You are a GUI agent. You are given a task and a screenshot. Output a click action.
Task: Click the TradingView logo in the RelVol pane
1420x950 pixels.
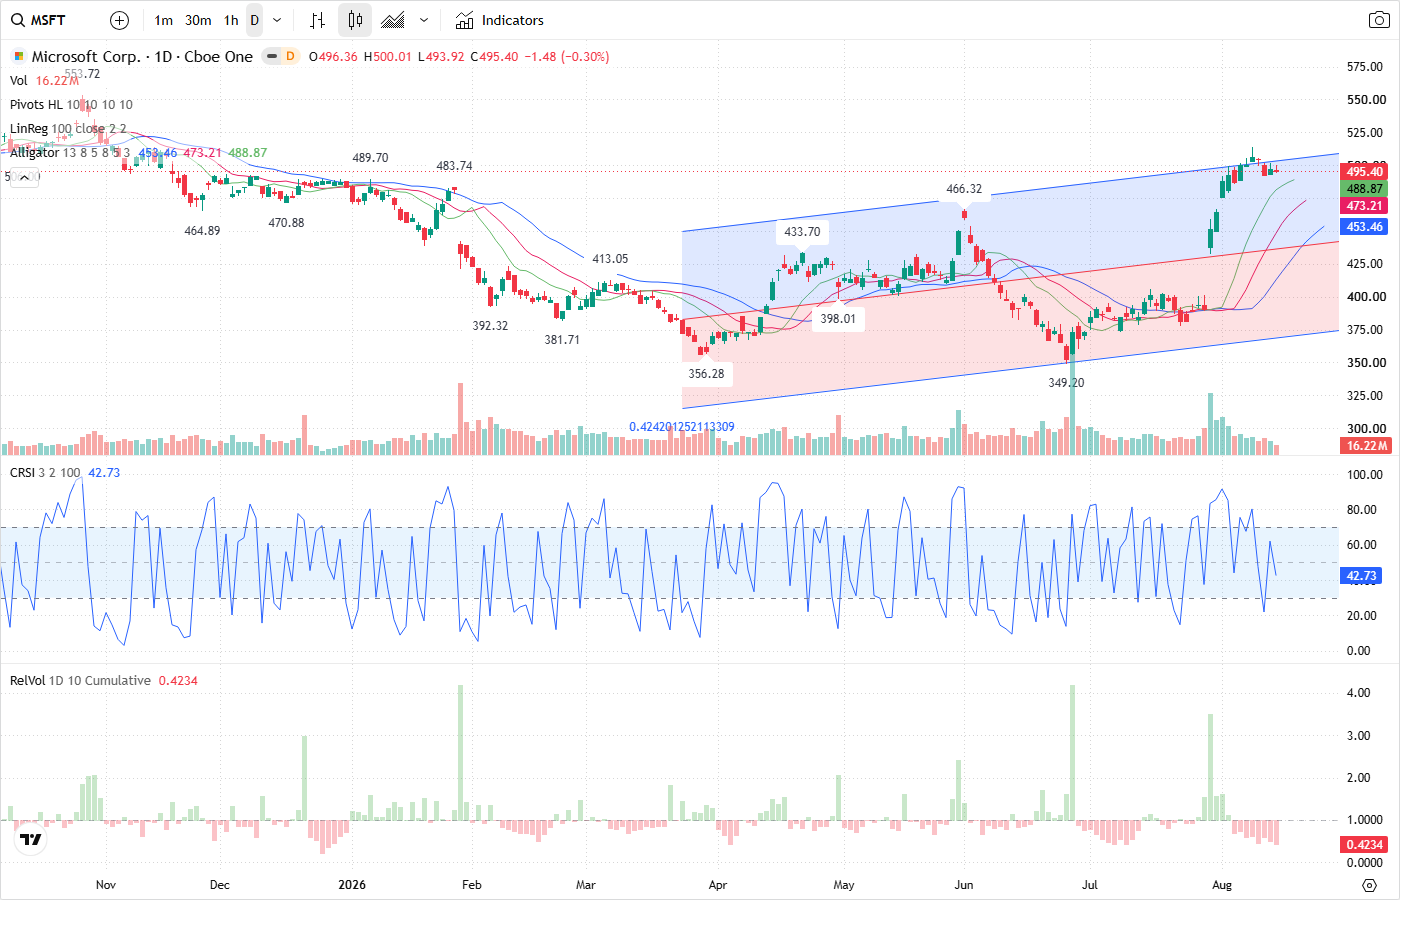tap(31, 839)
